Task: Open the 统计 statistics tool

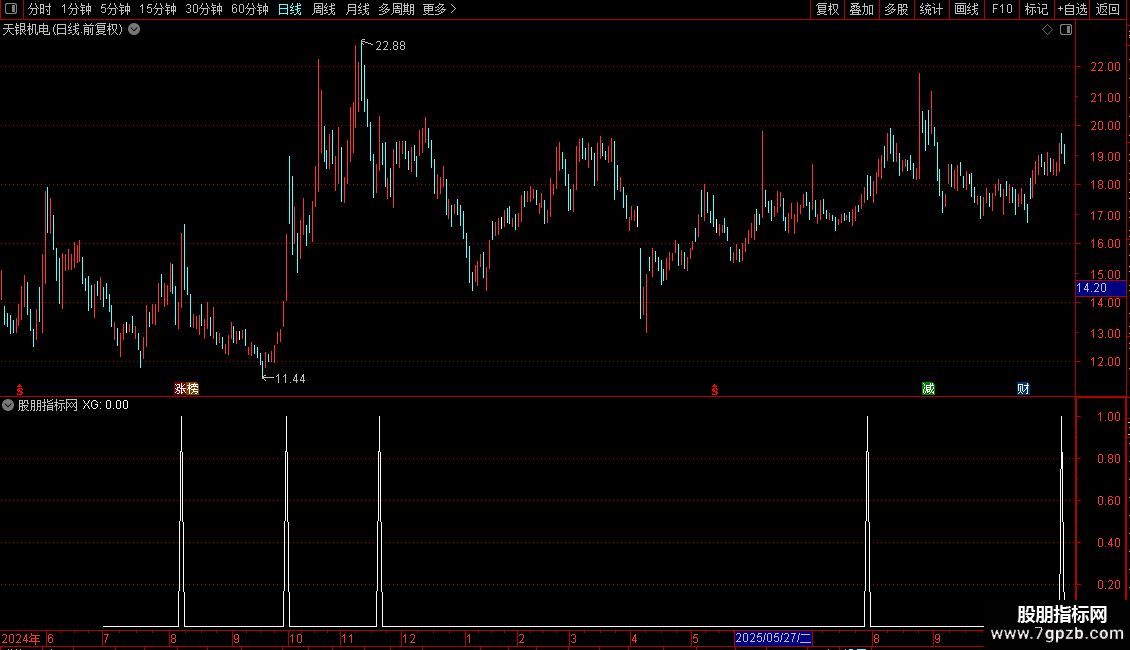Action: click(x=931, y=9)
